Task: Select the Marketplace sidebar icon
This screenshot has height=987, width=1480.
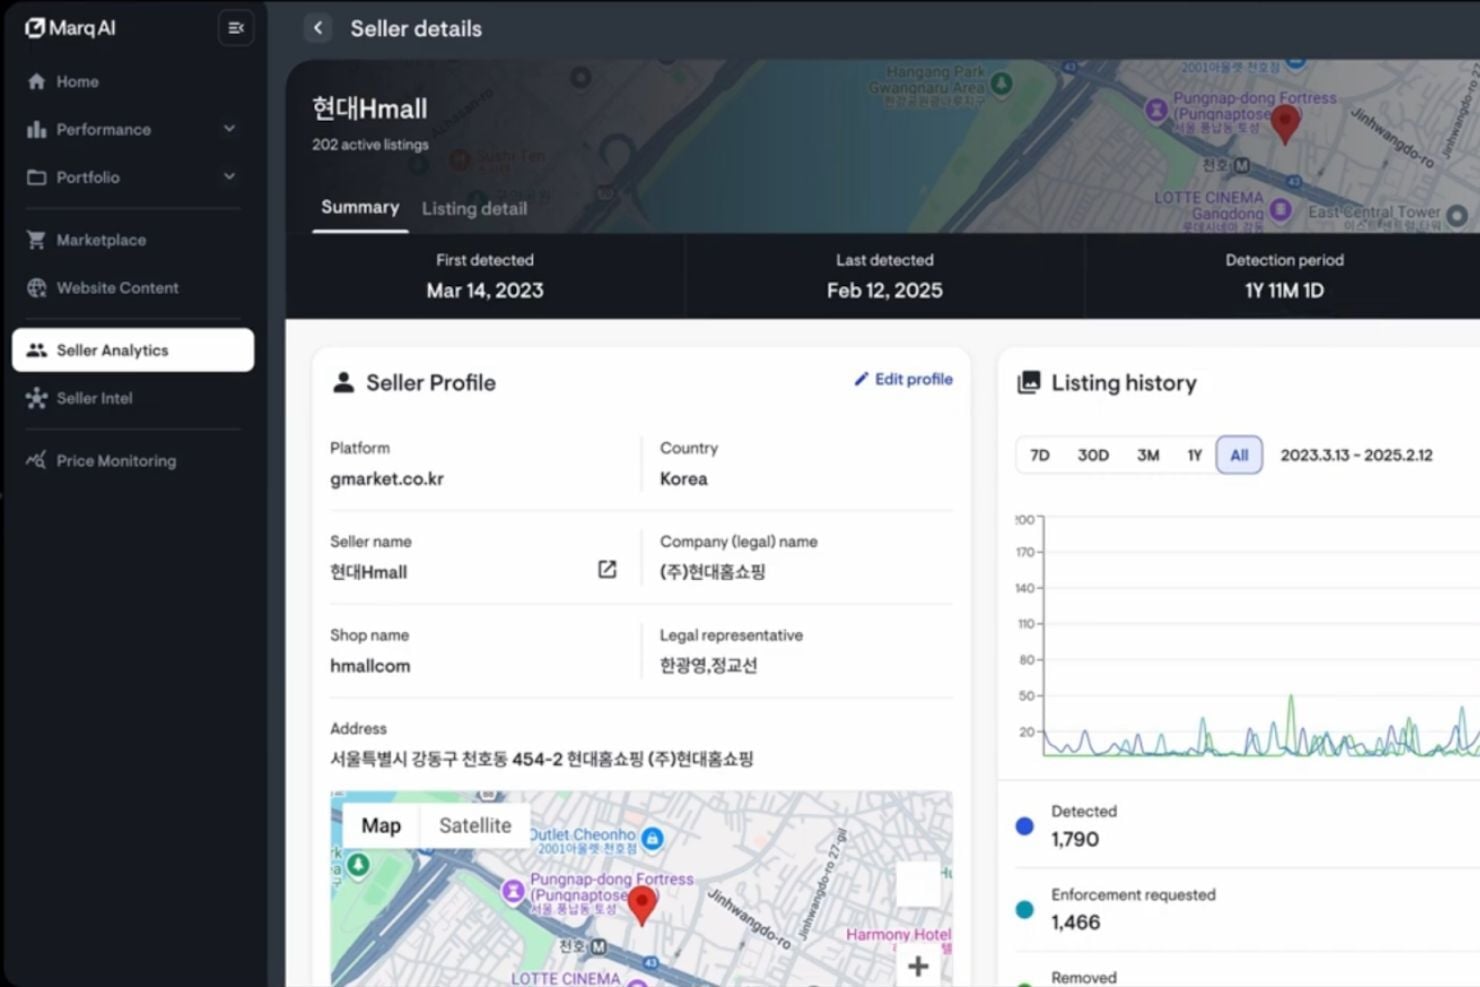Action: 37,240
